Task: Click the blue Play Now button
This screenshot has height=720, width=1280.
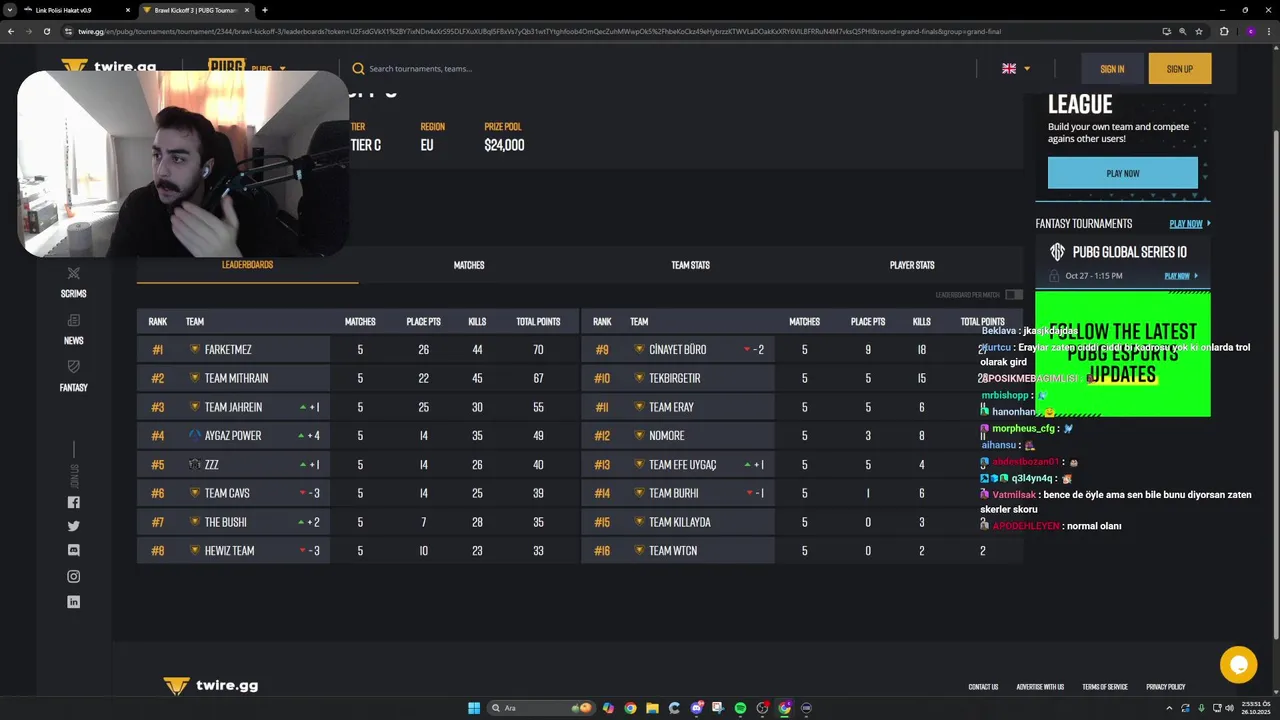Action: tap(1122, 173)
